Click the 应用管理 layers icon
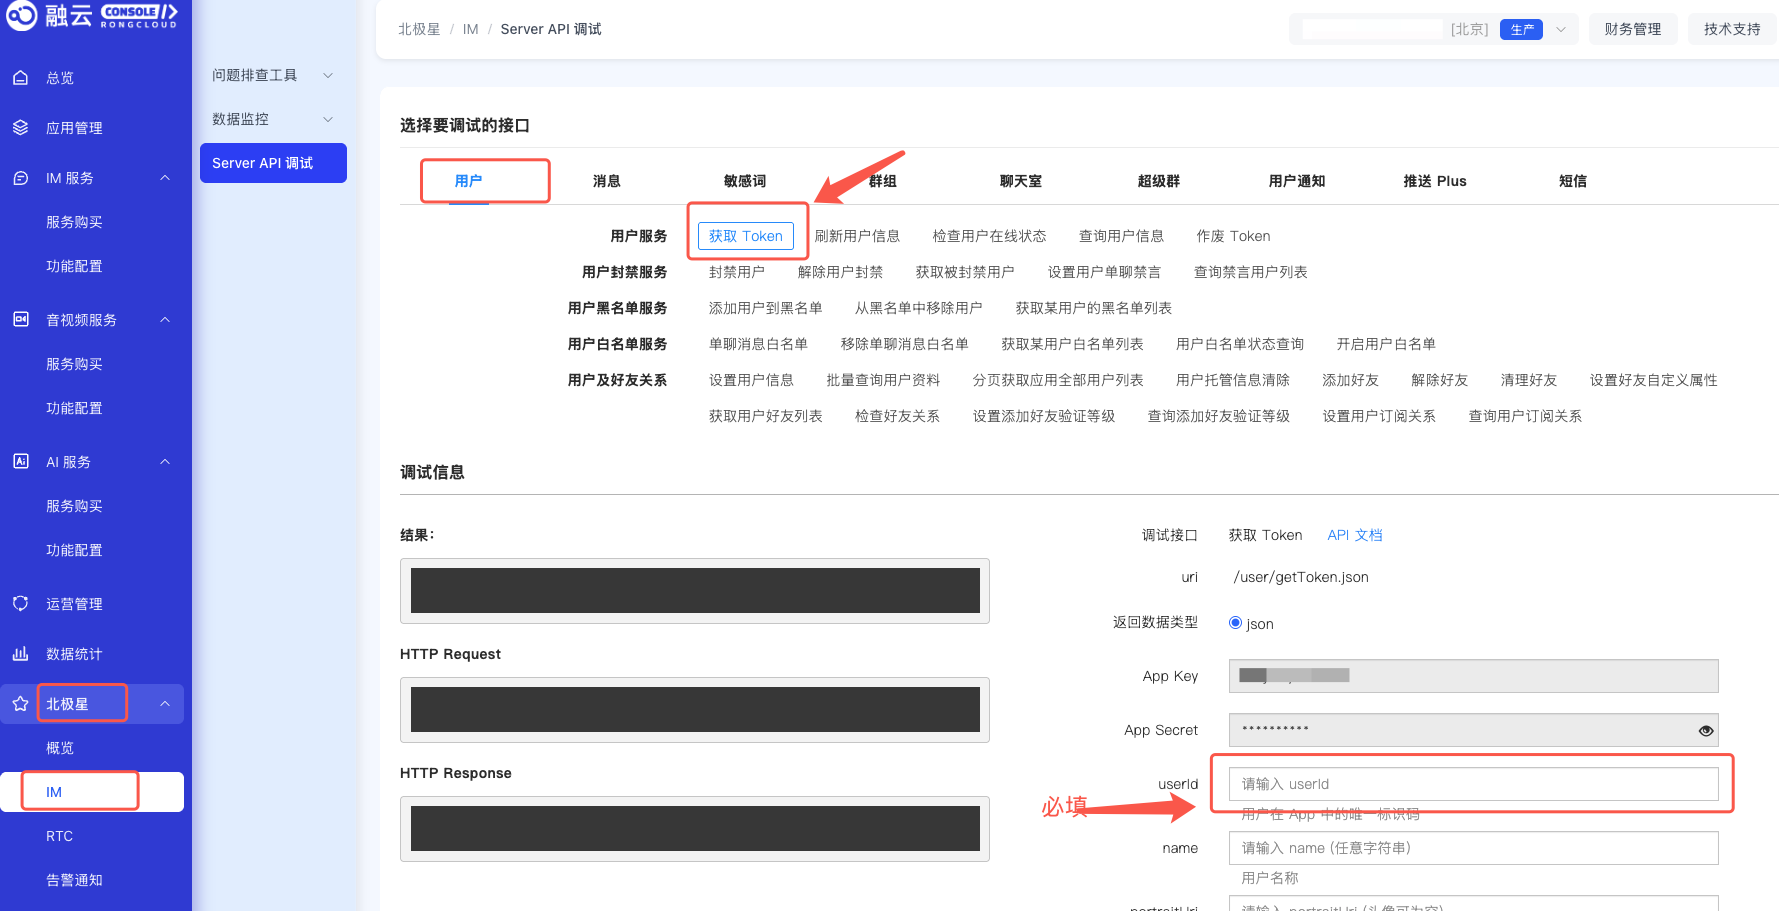The width and height of the screenshot is (1779, 911). click(20, 128)
